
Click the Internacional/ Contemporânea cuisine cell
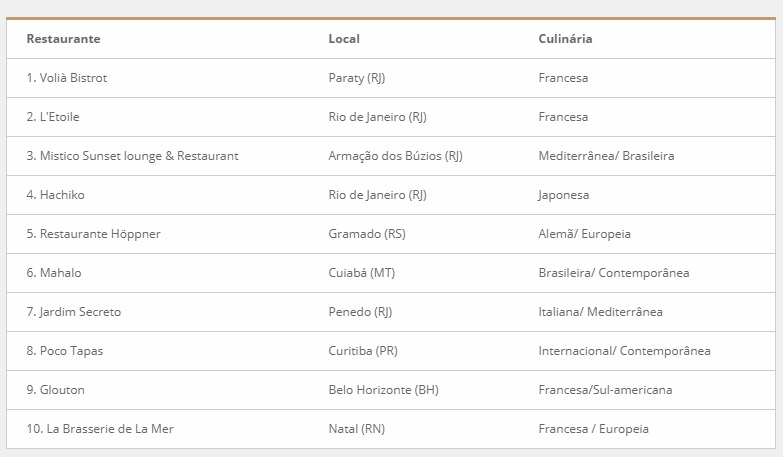(624, 351)
